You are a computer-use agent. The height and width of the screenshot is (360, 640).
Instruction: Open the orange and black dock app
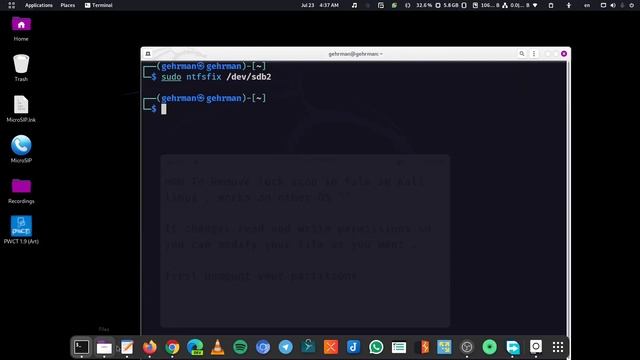(x=422, y=347)
